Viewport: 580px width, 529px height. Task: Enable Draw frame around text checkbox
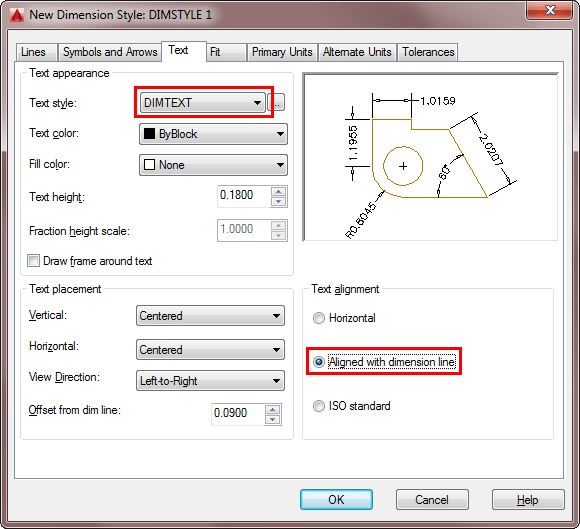(x=33, y=261)
